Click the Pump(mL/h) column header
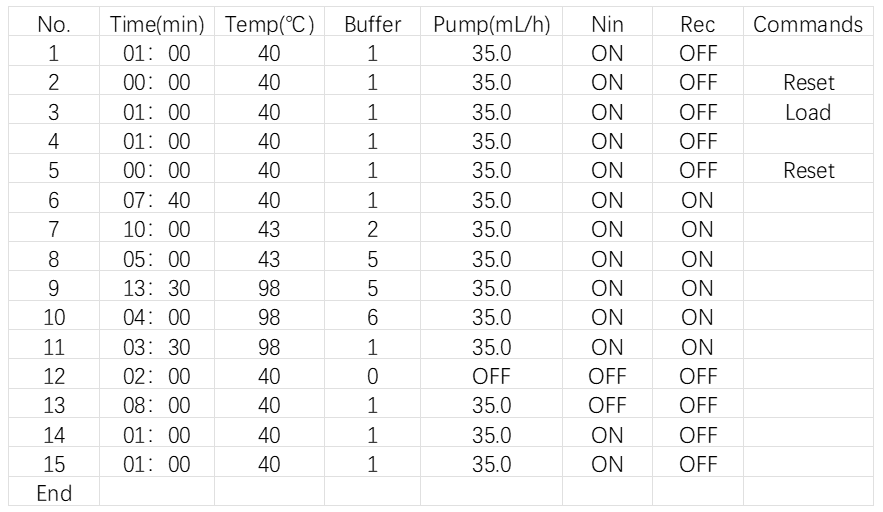This screenshot has width=883, height=512. tap(490, 24)
